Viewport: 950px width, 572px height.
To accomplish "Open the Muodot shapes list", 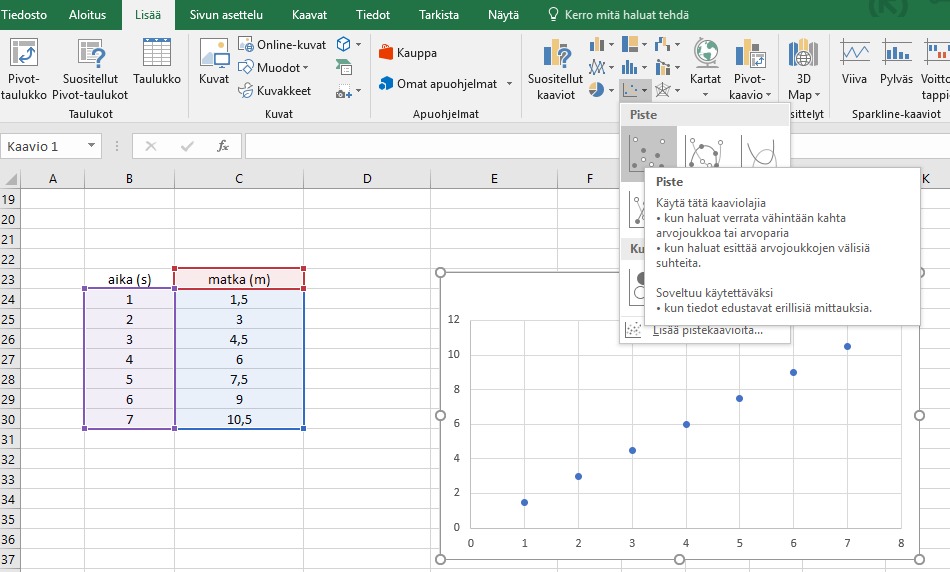I will (x=273, y=67).
